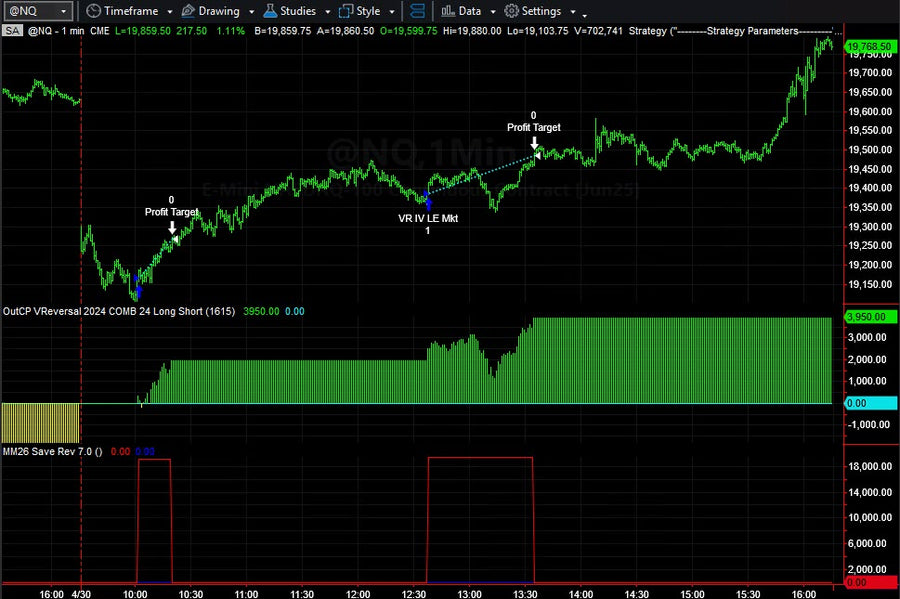The width and height of the screenshot is (900, 599).
Task: Click the 12:00 time axis label
Action: click(358, 594)
